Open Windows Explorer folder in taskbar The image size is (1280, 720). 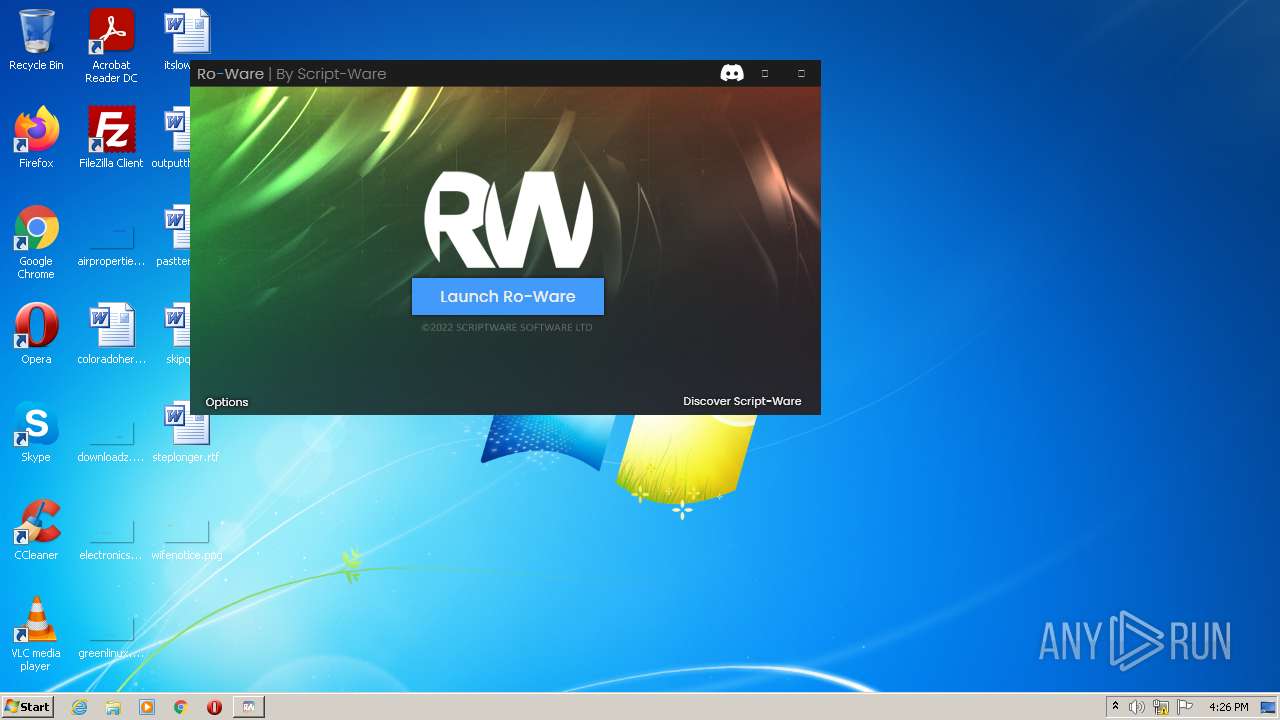(x=113, y=707)
